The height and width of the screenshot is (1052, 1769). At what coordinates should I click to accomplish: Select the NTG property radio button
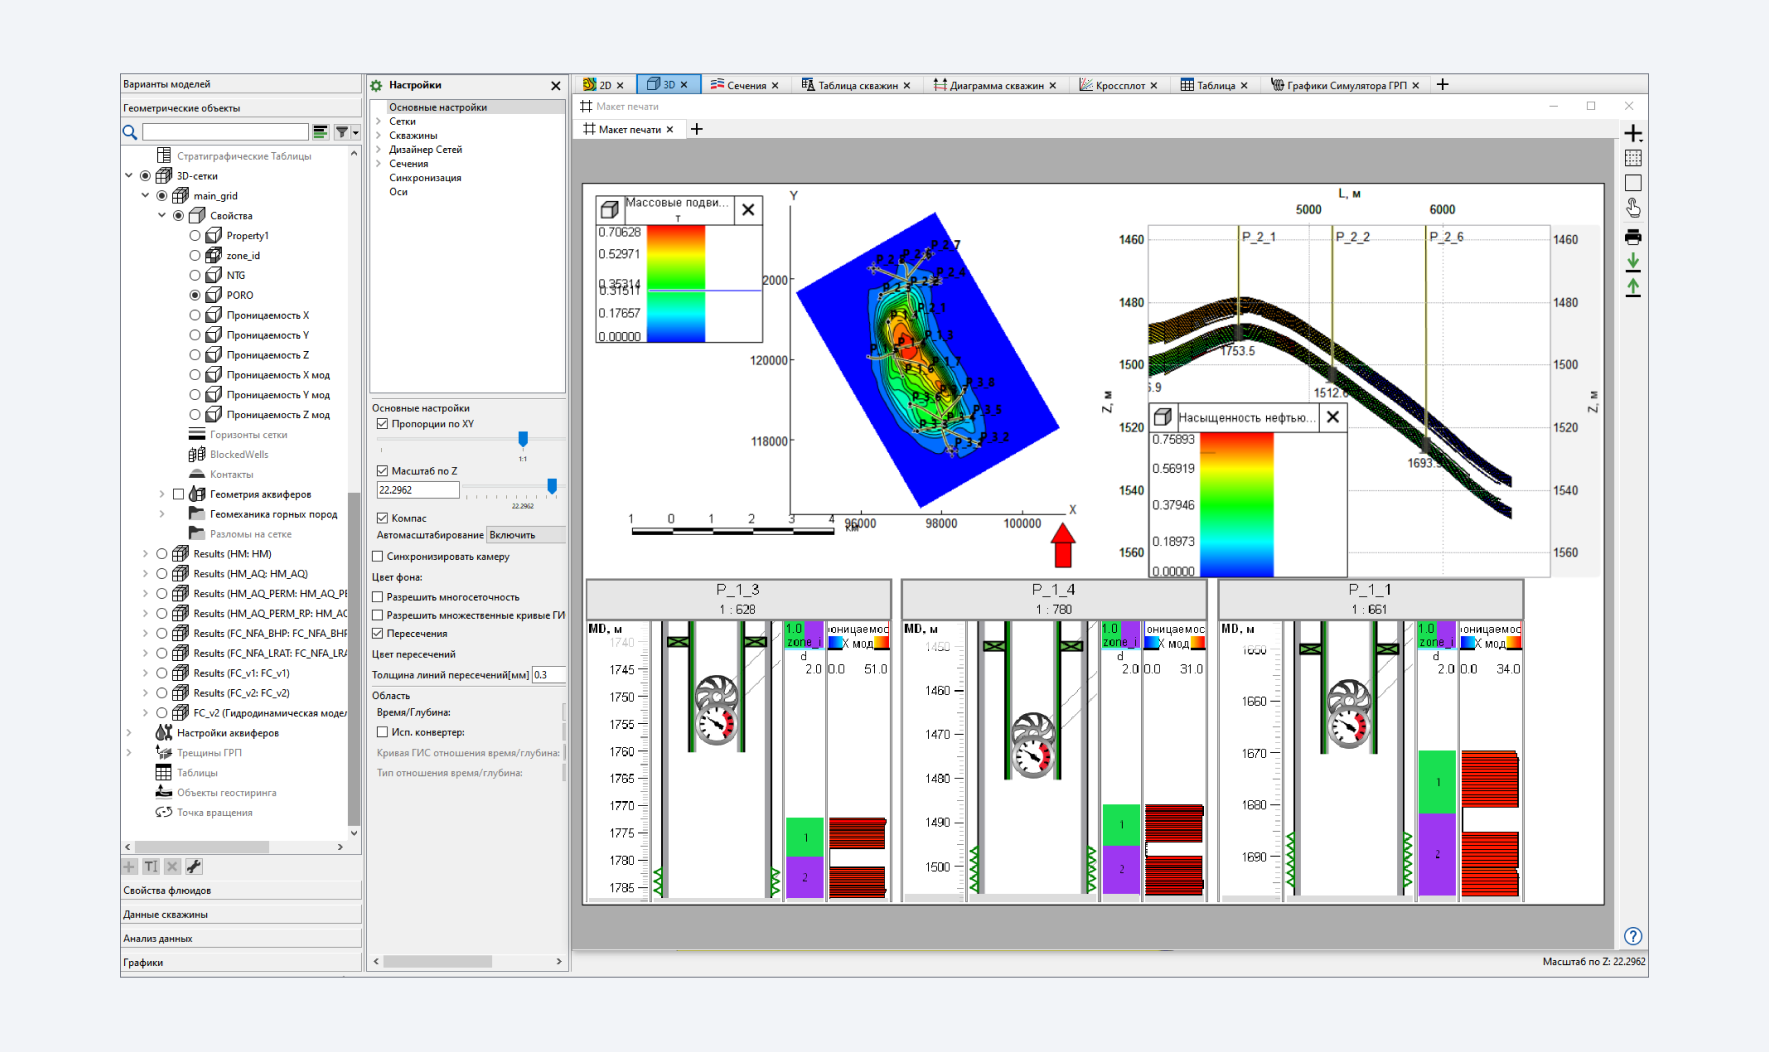click(195, 275)
